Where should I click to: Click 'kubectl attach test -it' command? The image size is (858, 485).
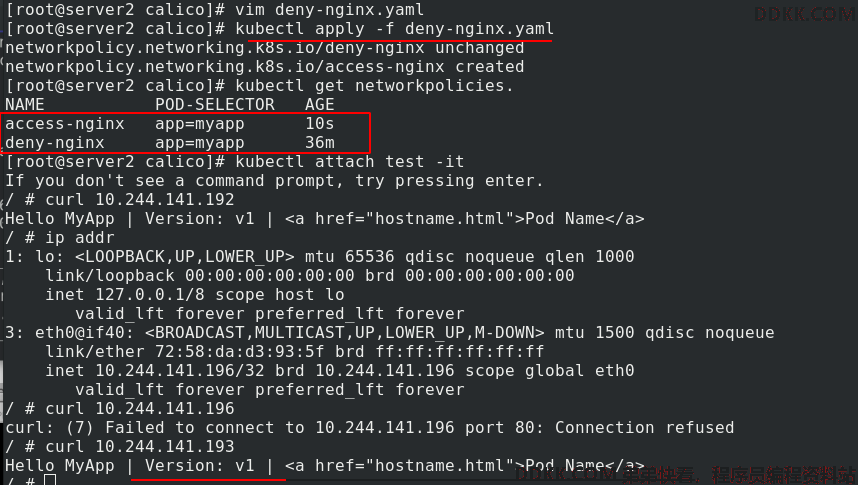(x=350, y=162)
